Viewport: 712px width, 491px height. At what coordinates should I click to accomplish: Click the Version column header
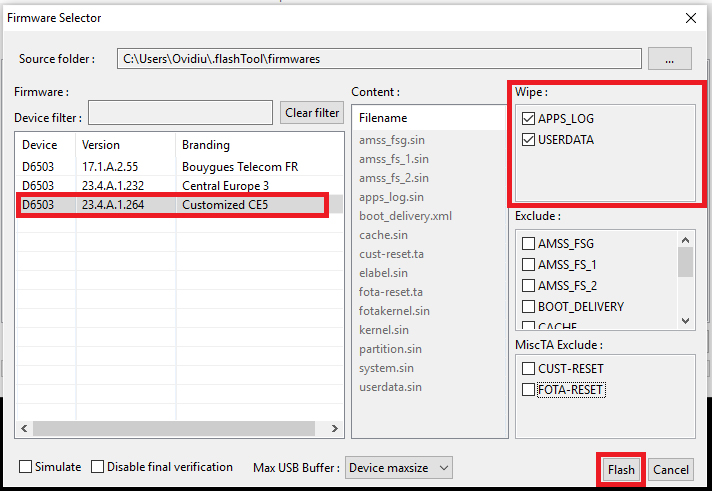[125, 145]
